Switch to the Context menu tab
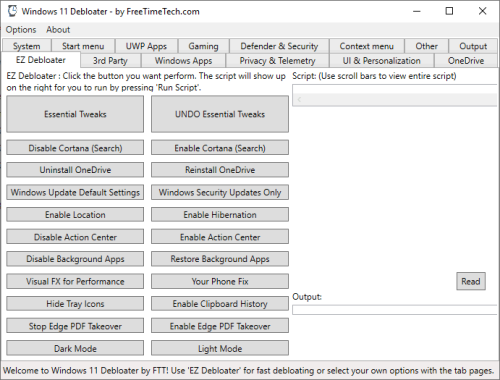Image resolution: width=500 pixels, height=380 pixels. [x=367, y=46]
